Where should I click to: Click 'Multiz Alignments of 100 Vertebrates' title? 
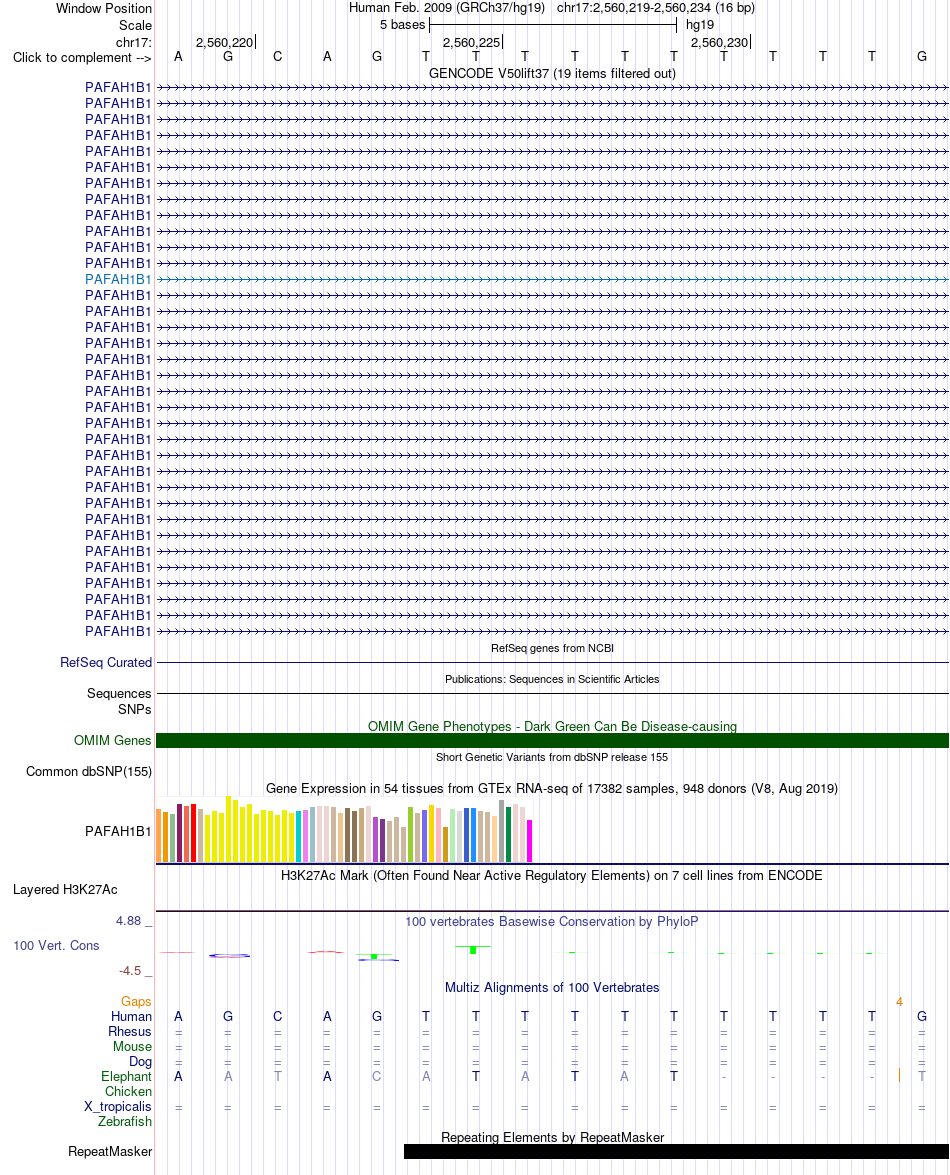(x=552, y=988)
